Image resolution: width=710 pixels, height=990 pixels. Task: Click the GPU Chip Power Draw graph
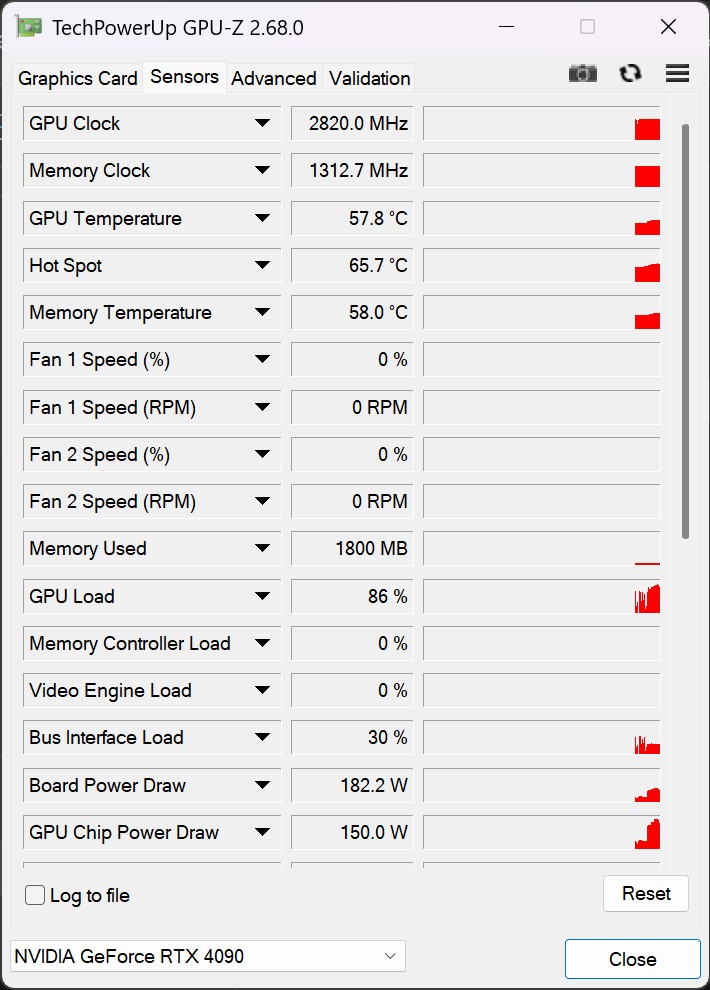(541, 832)
